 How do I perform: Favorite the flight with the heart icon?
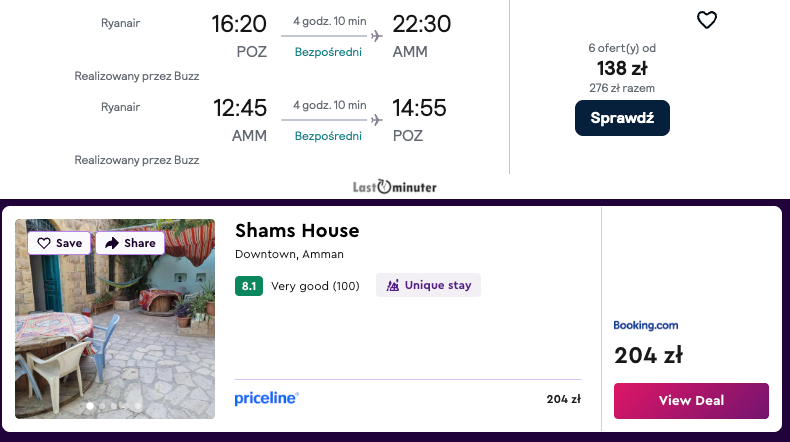(x=707, y=20)
